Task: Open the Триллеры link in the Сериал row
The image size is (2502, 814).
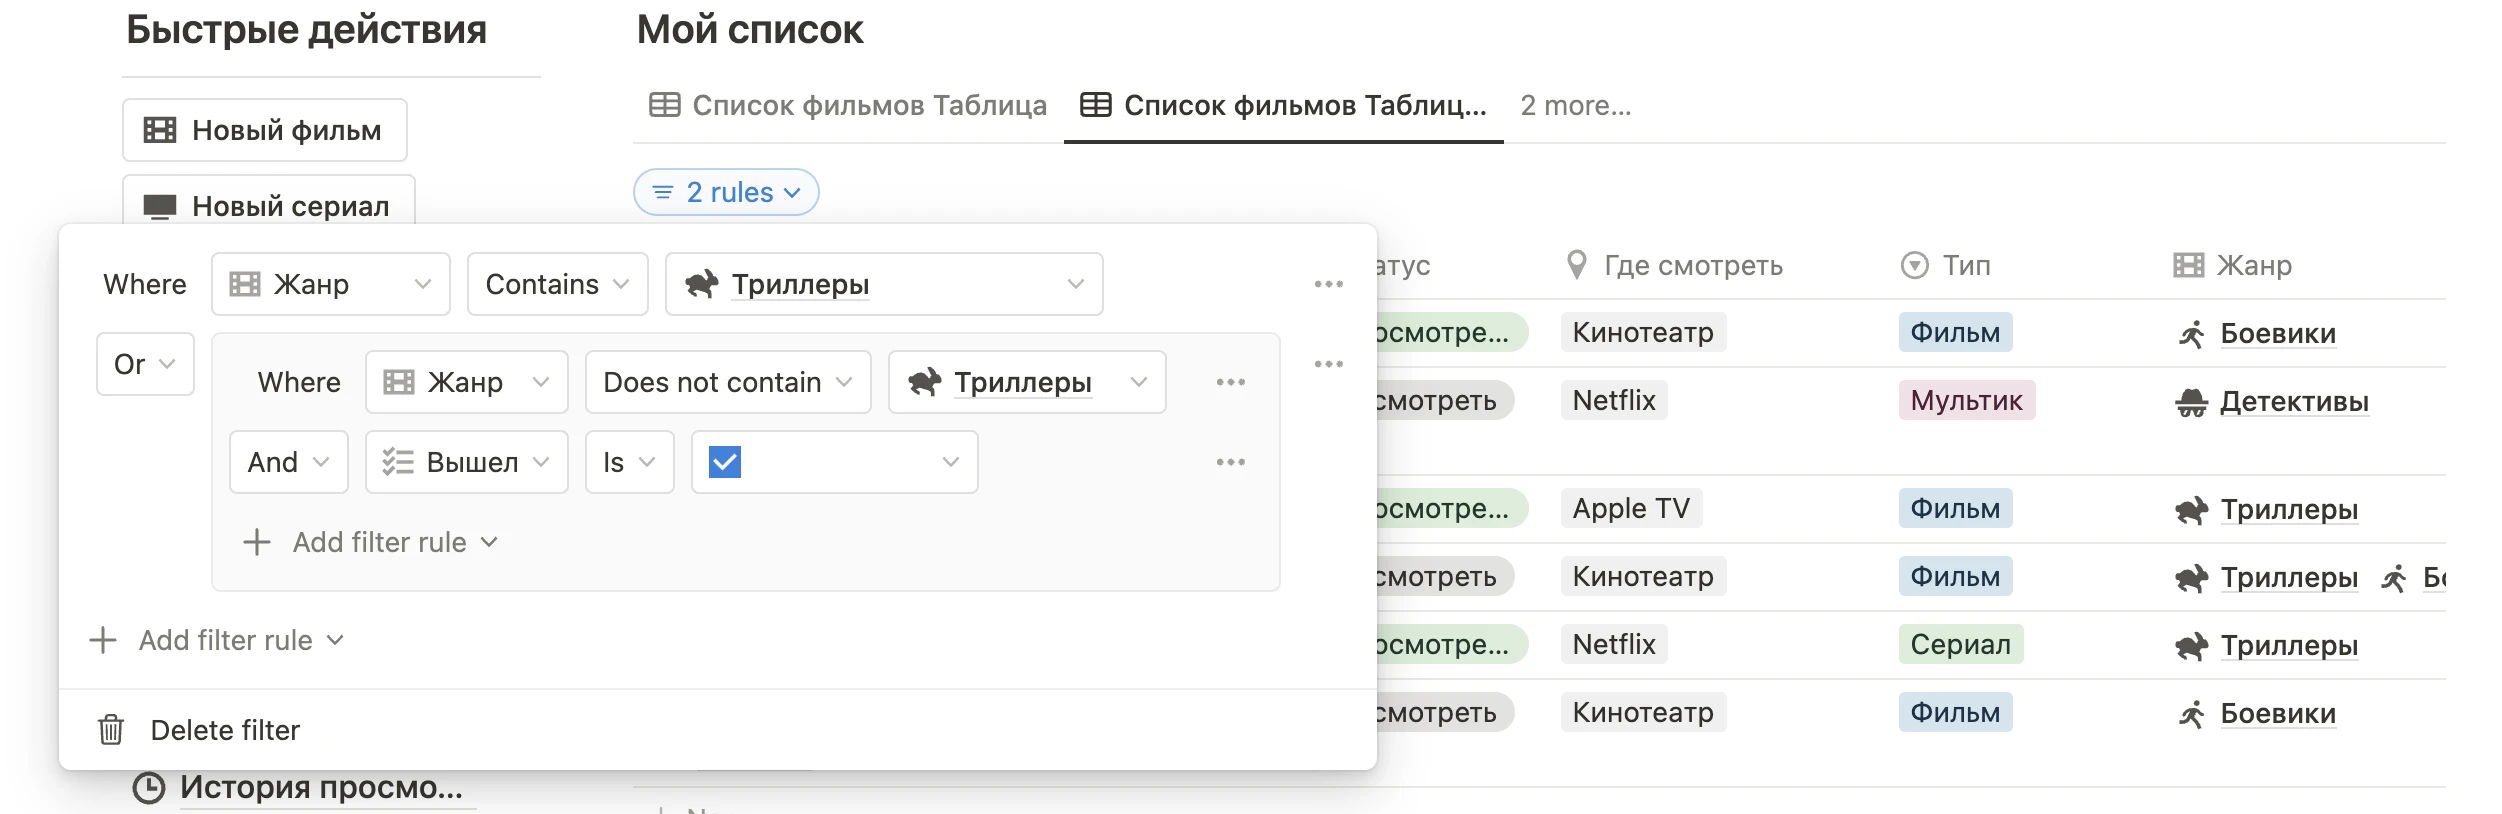Action: (x=2289, y=646)
